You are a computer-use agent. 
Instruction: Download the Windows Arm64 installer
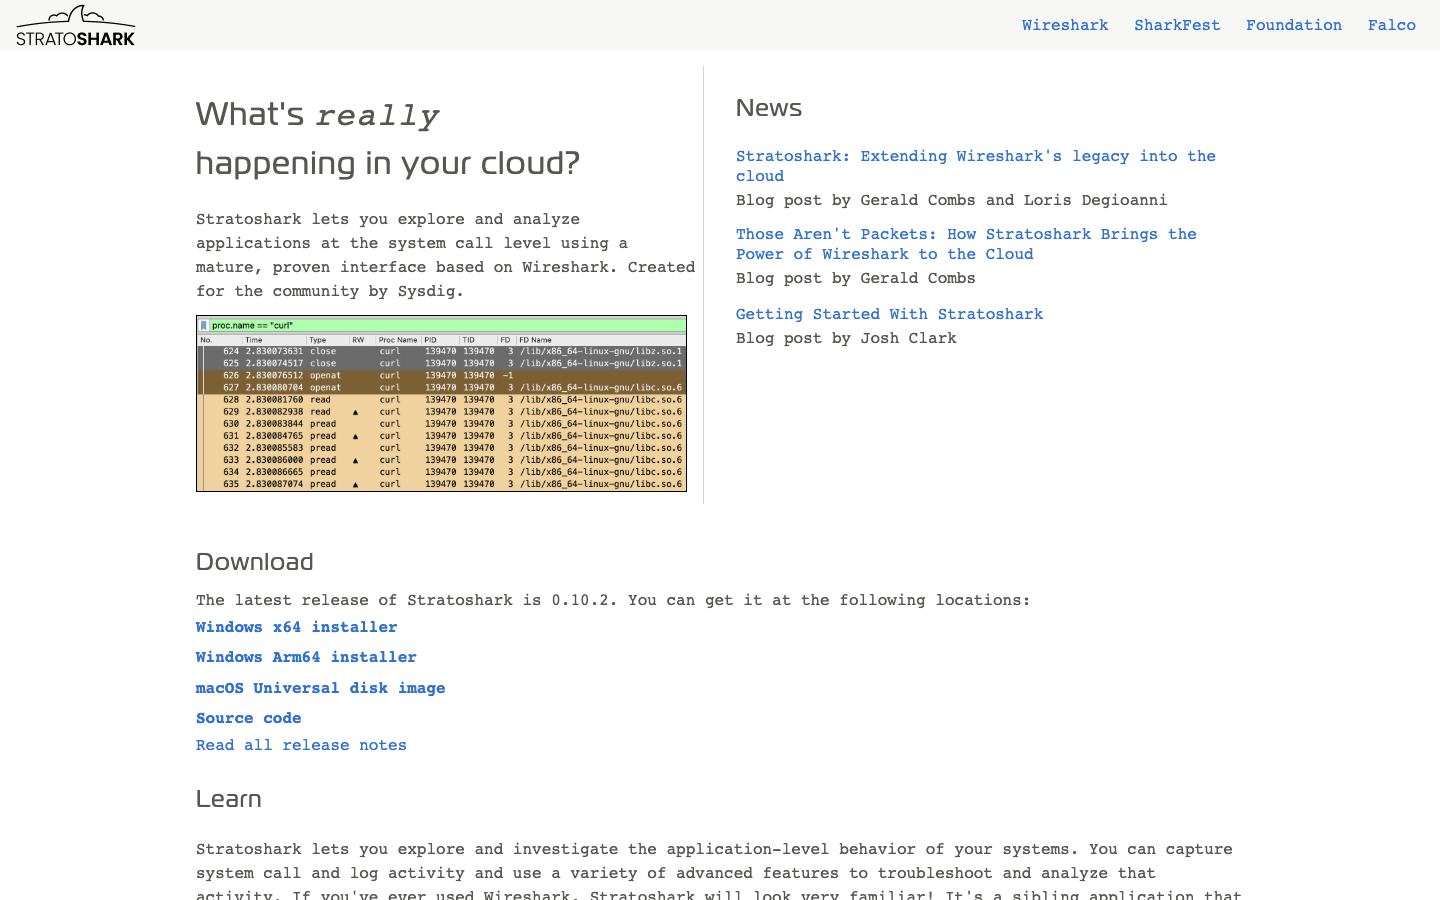tap(306, 657)
